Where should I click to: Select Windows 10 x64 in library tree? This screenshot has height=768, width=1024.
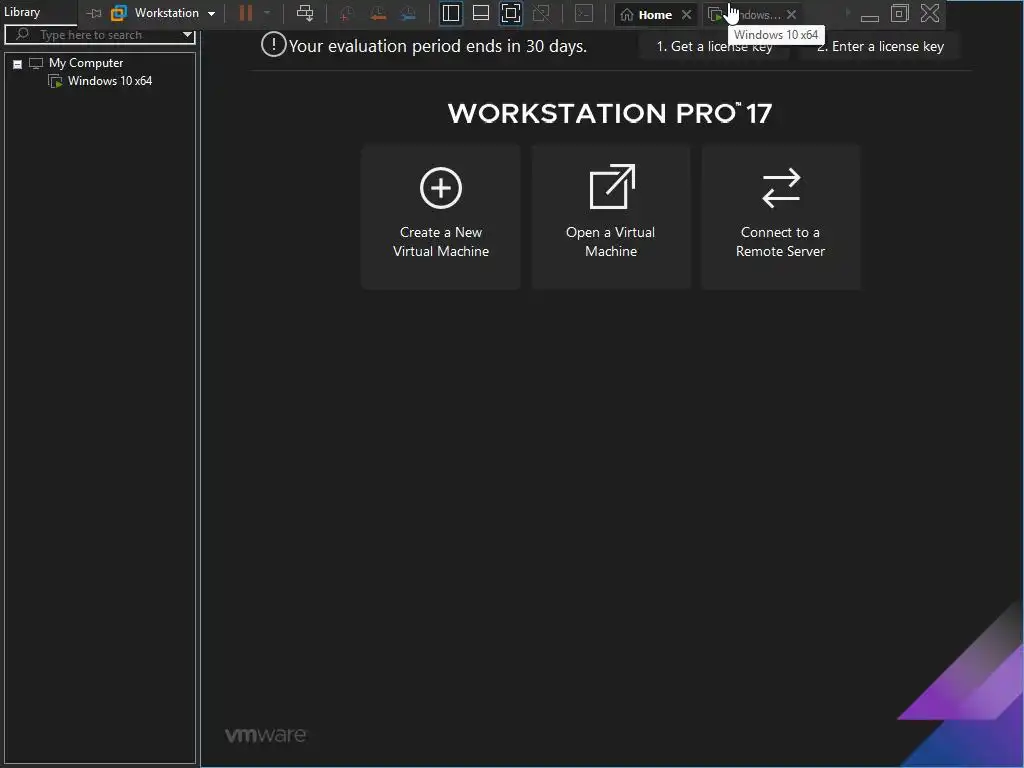[x=110, y=81]
